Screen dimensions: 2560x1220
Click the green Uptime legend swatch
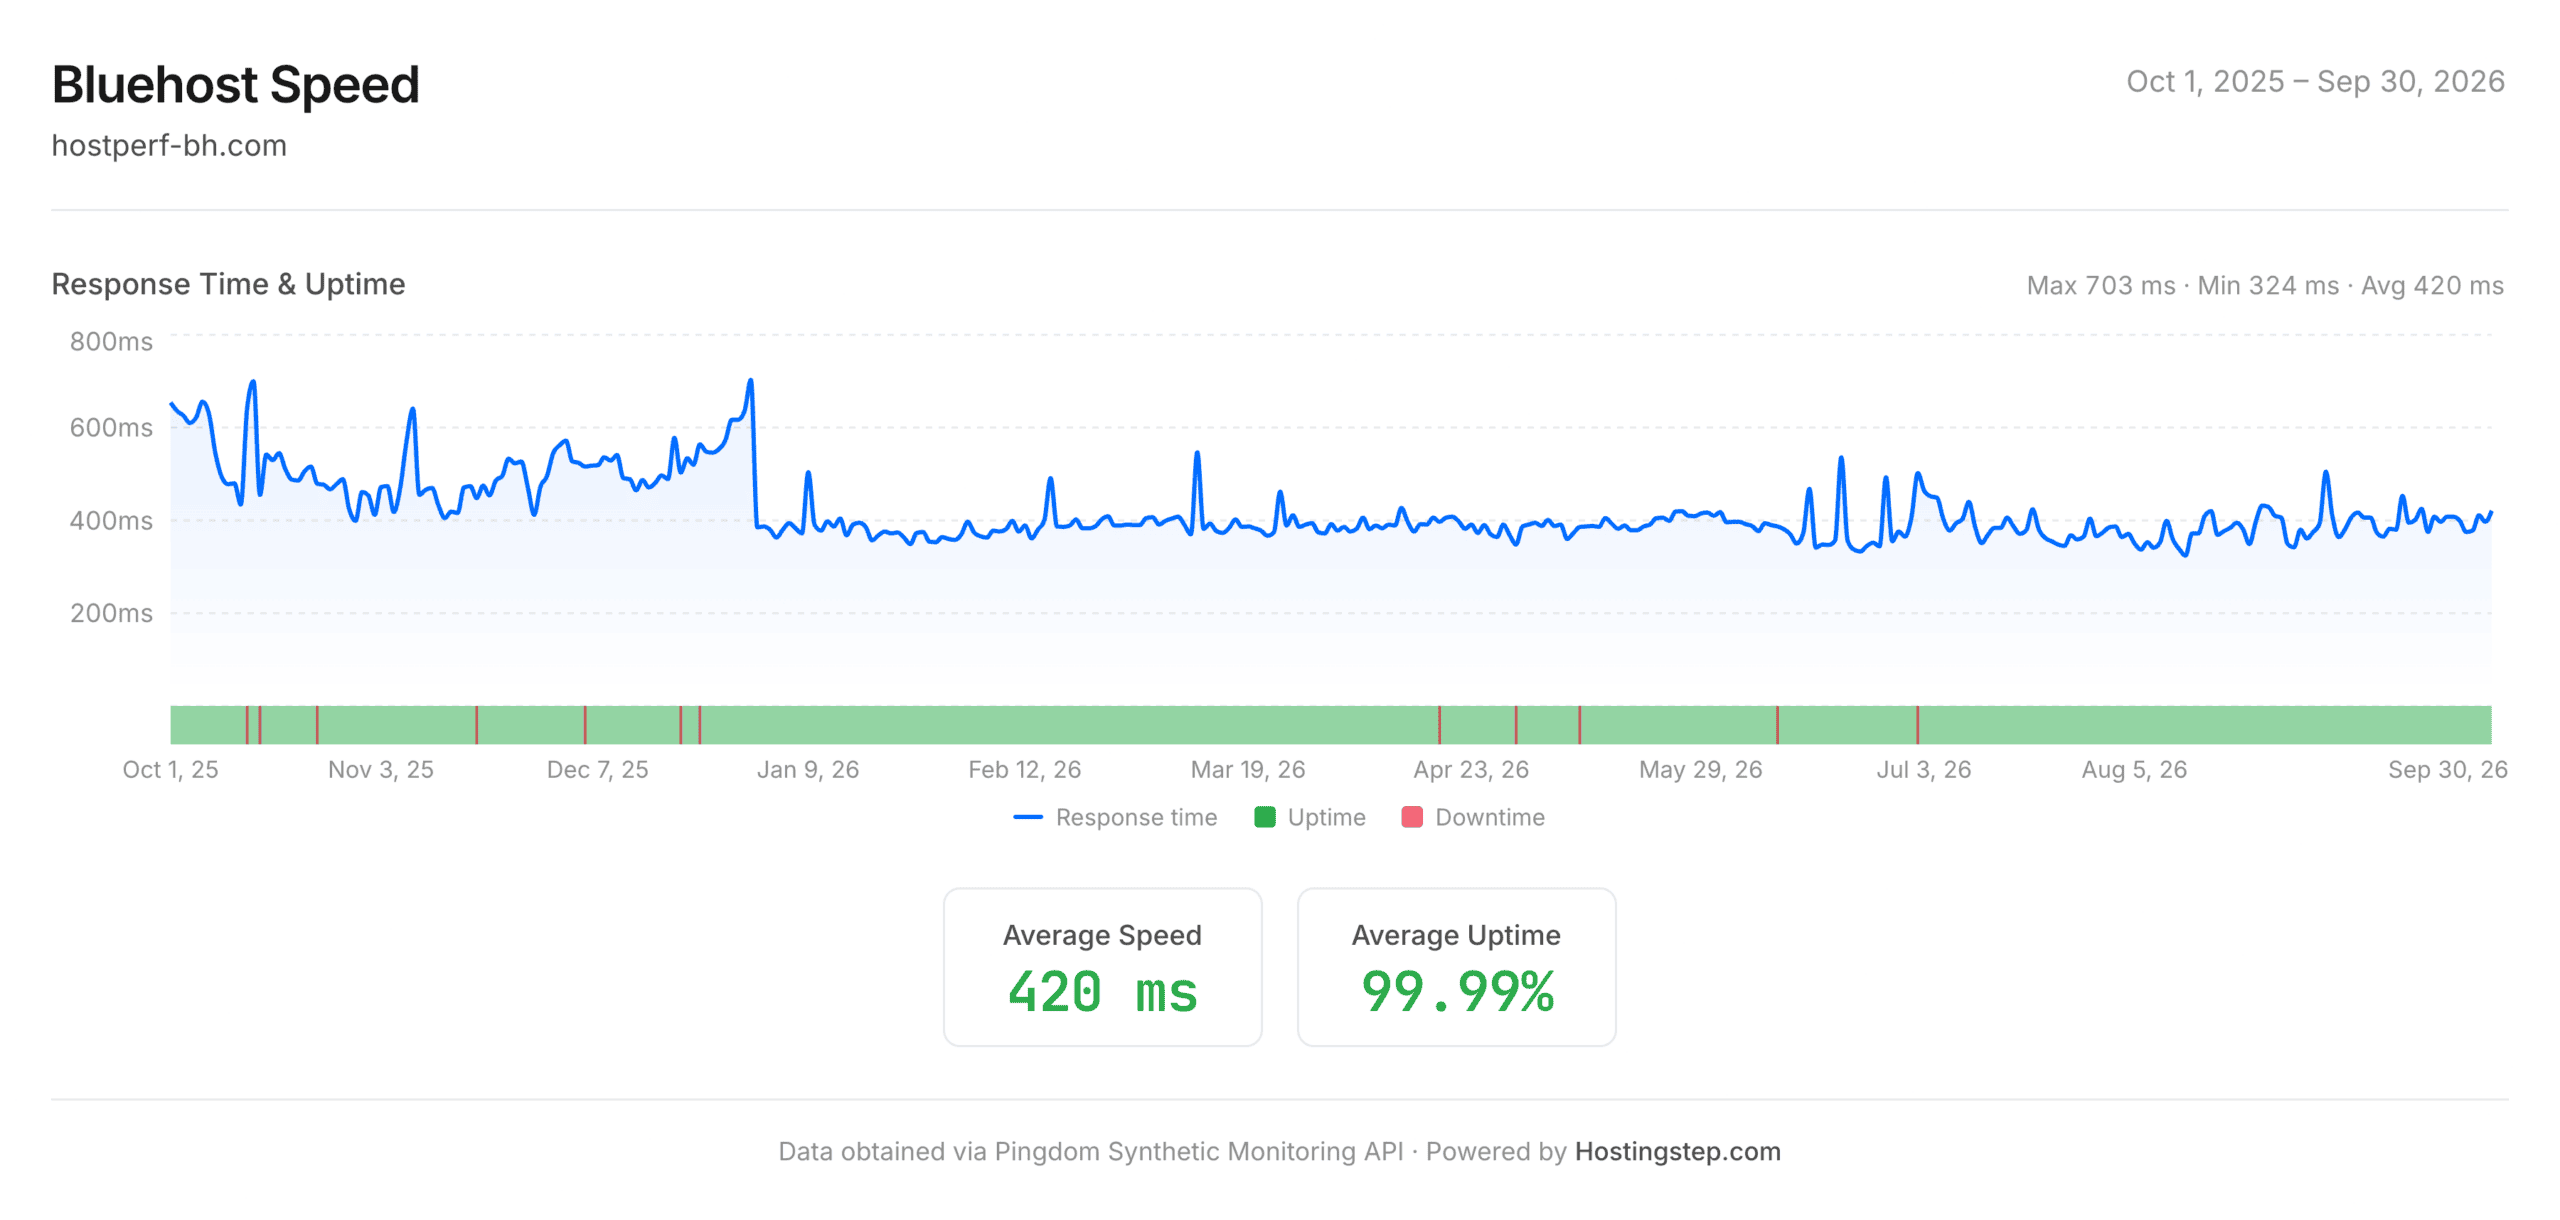click(x=1265, y=817)
